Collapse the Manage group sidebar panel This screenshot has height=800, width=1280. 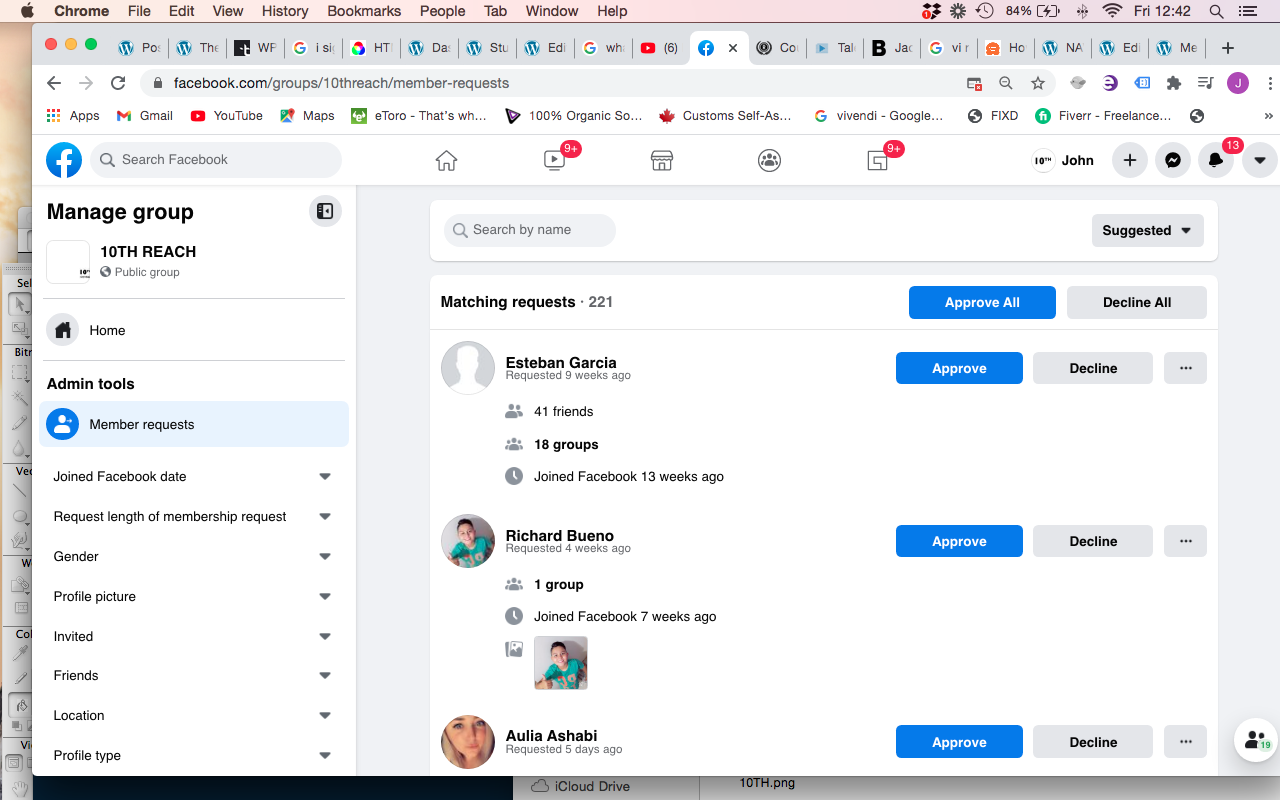coord(325,211)
